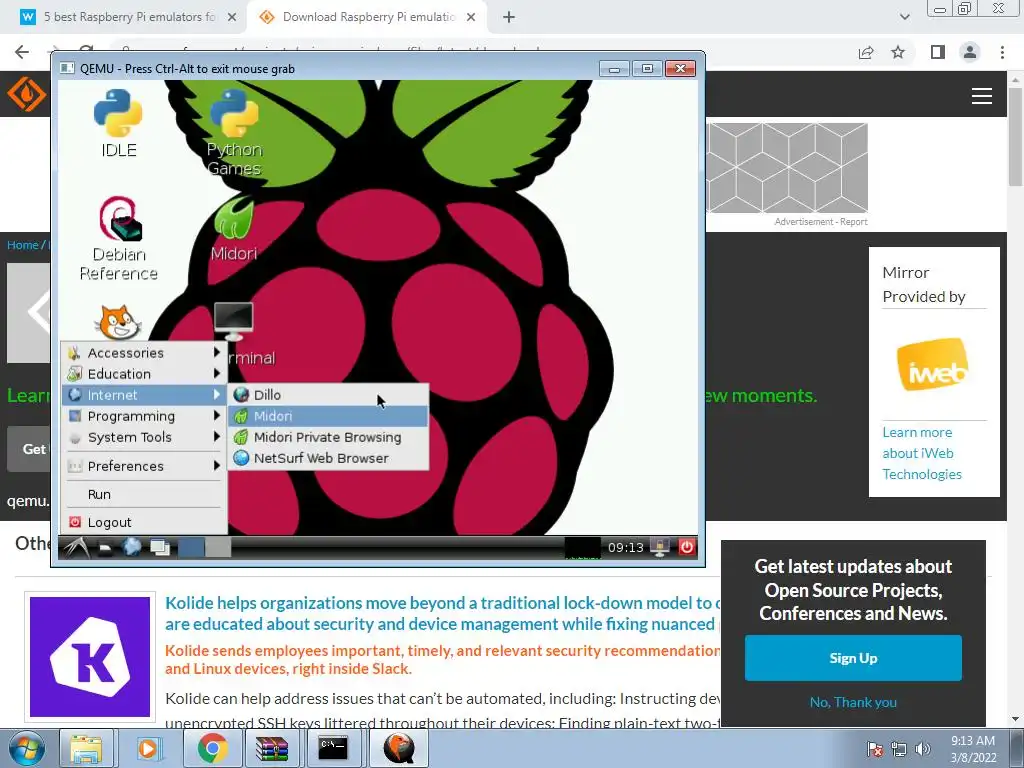Click the Kolide logo thumbnail
The image size is (1024, 768).
pos(90,656)
